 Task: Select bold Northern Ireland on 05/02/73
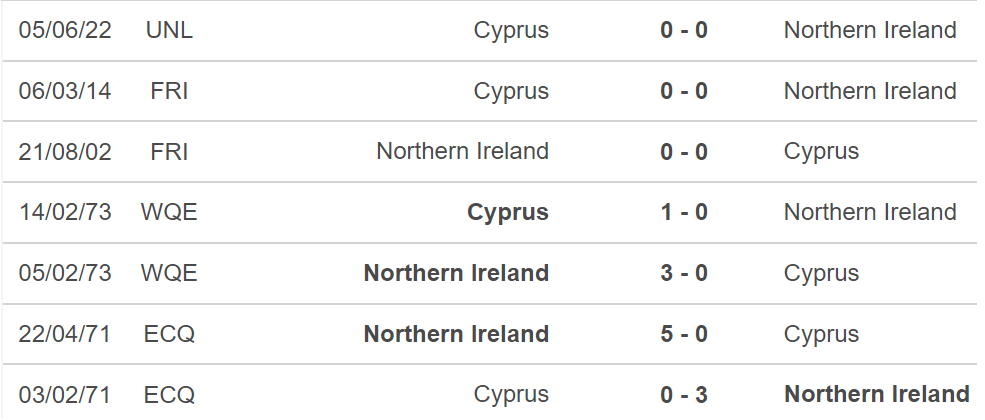pos(456,273)
